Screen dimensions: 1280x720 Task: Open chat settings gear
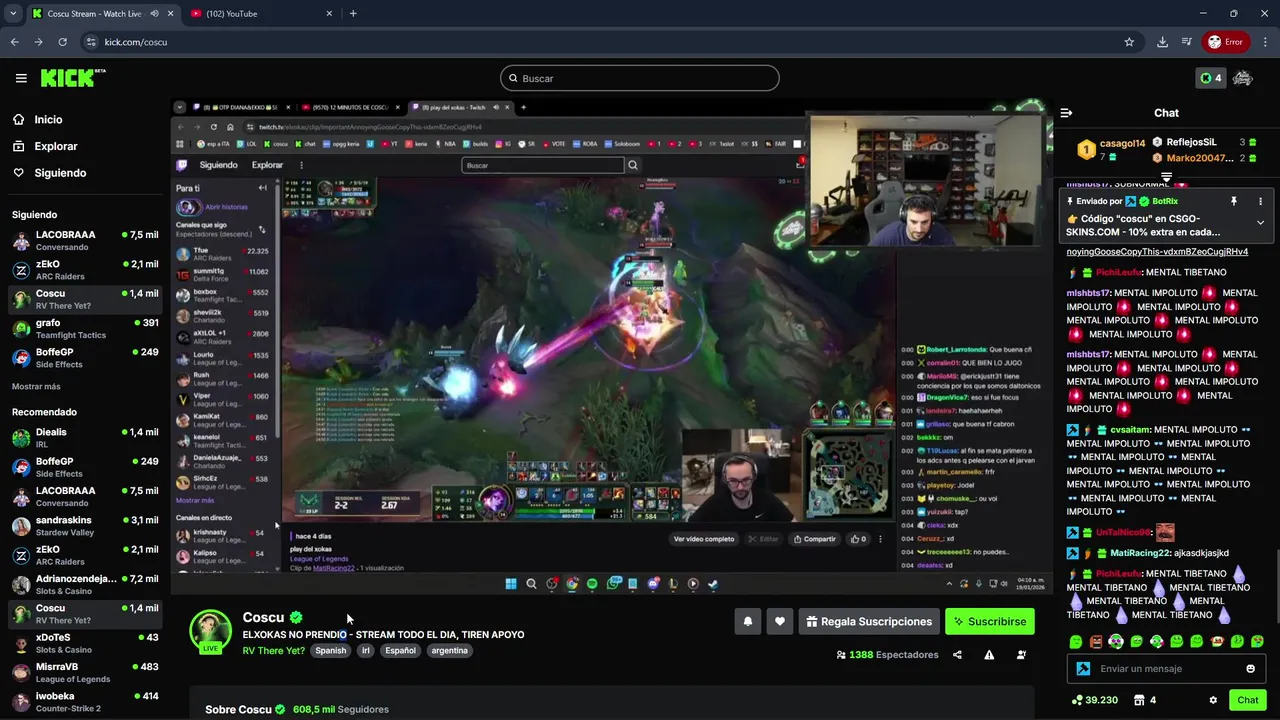[1213, 700]
